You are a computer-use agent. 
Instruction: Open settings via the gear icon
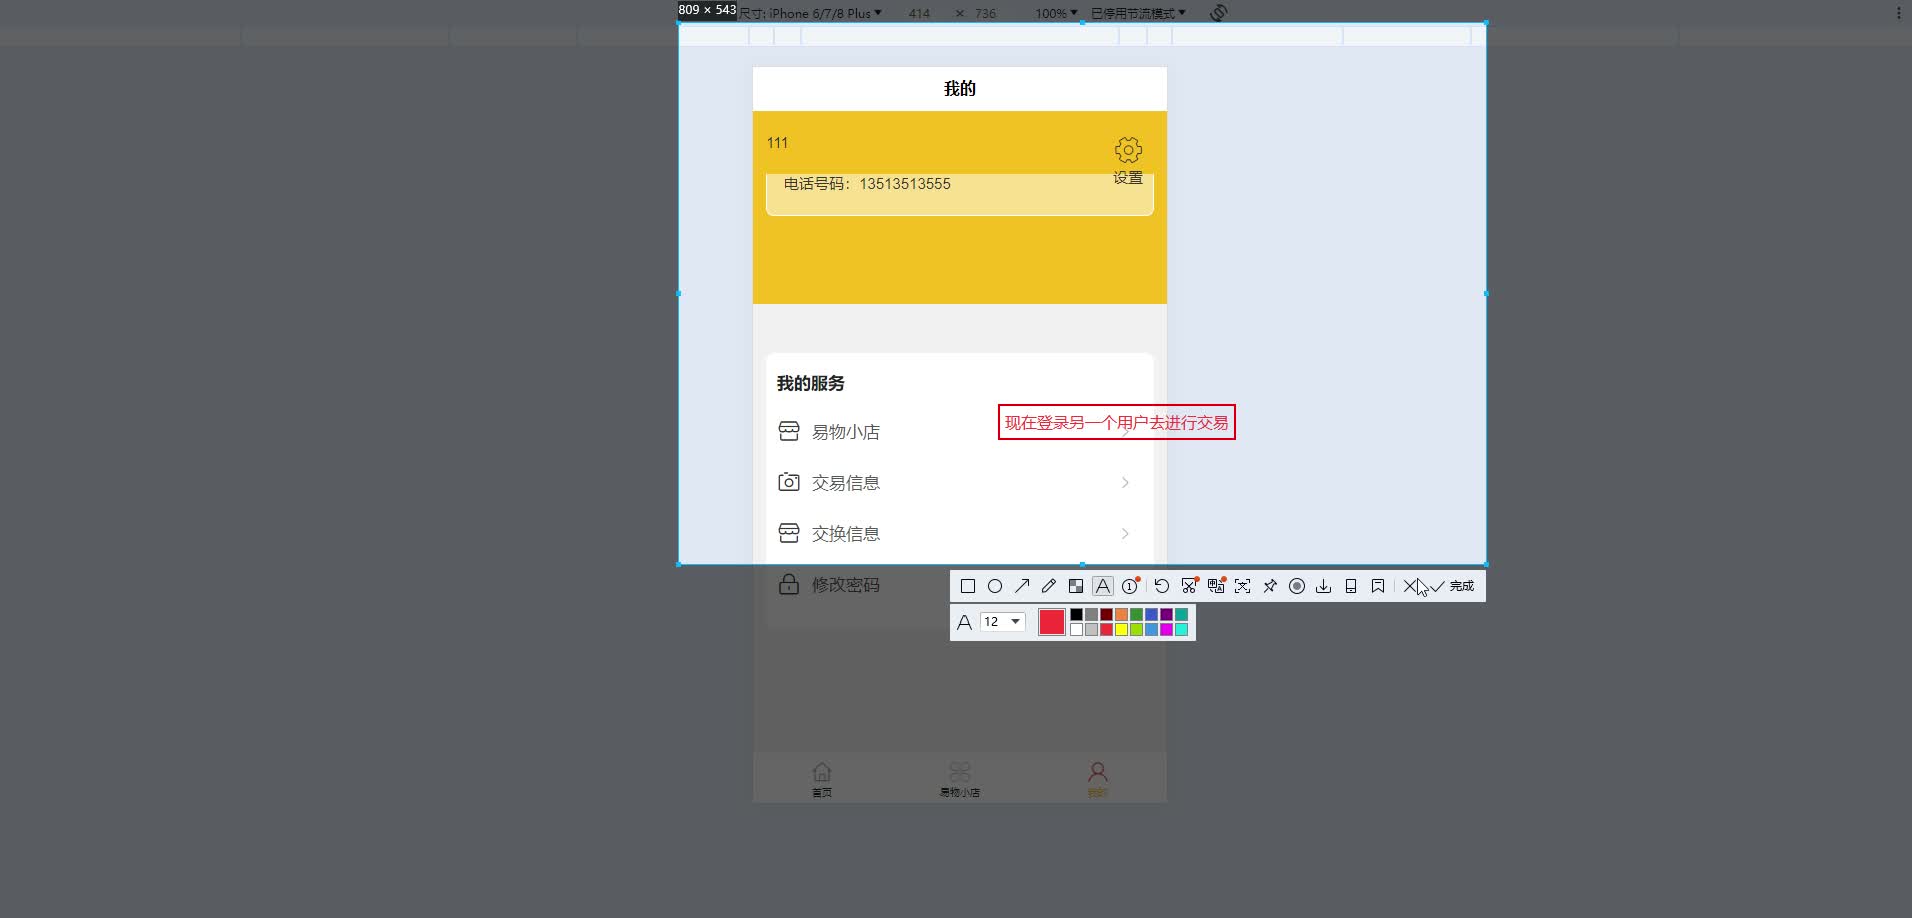pyautogui.click(x=1128, y=150)
